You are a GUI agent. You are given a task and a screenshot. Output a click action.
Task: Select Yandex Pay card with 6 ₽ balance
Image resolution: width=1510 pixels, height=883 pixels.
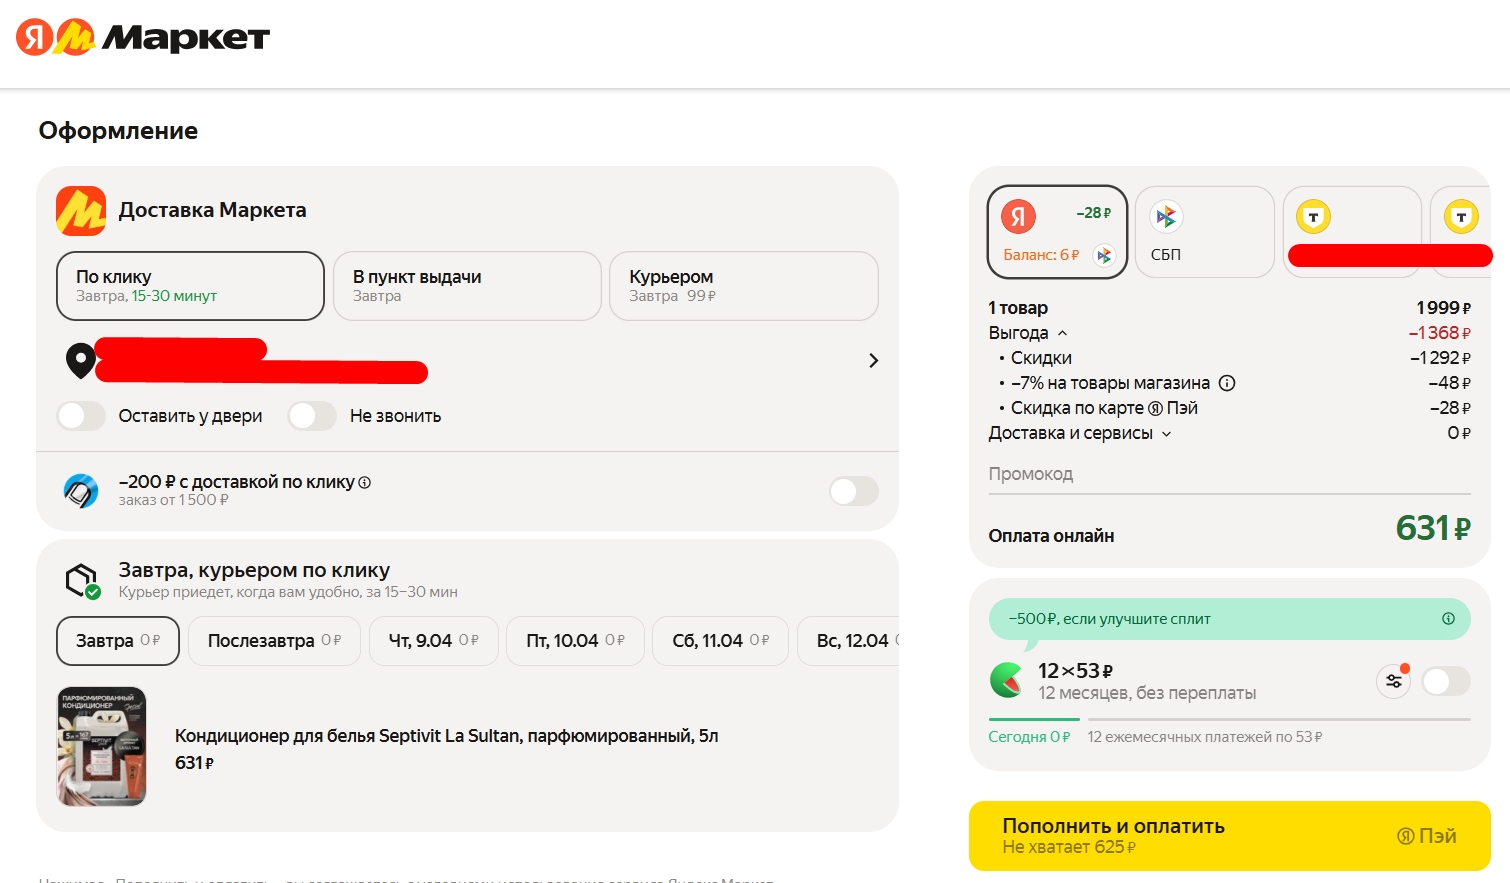(1057, 232)
